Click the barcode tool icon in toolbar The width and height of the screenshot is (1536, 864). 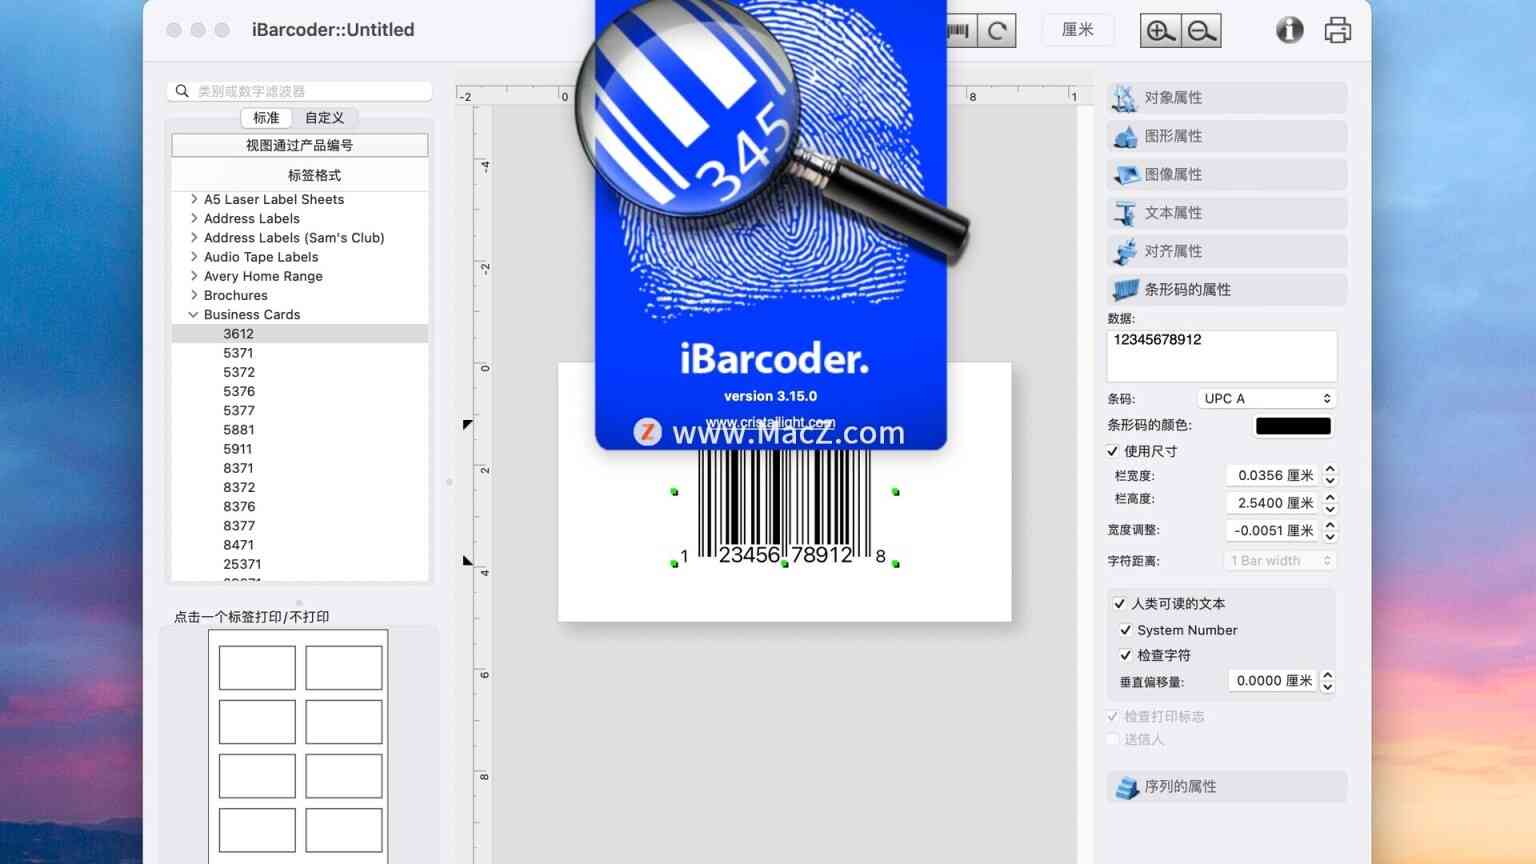[x=959, y=31]
